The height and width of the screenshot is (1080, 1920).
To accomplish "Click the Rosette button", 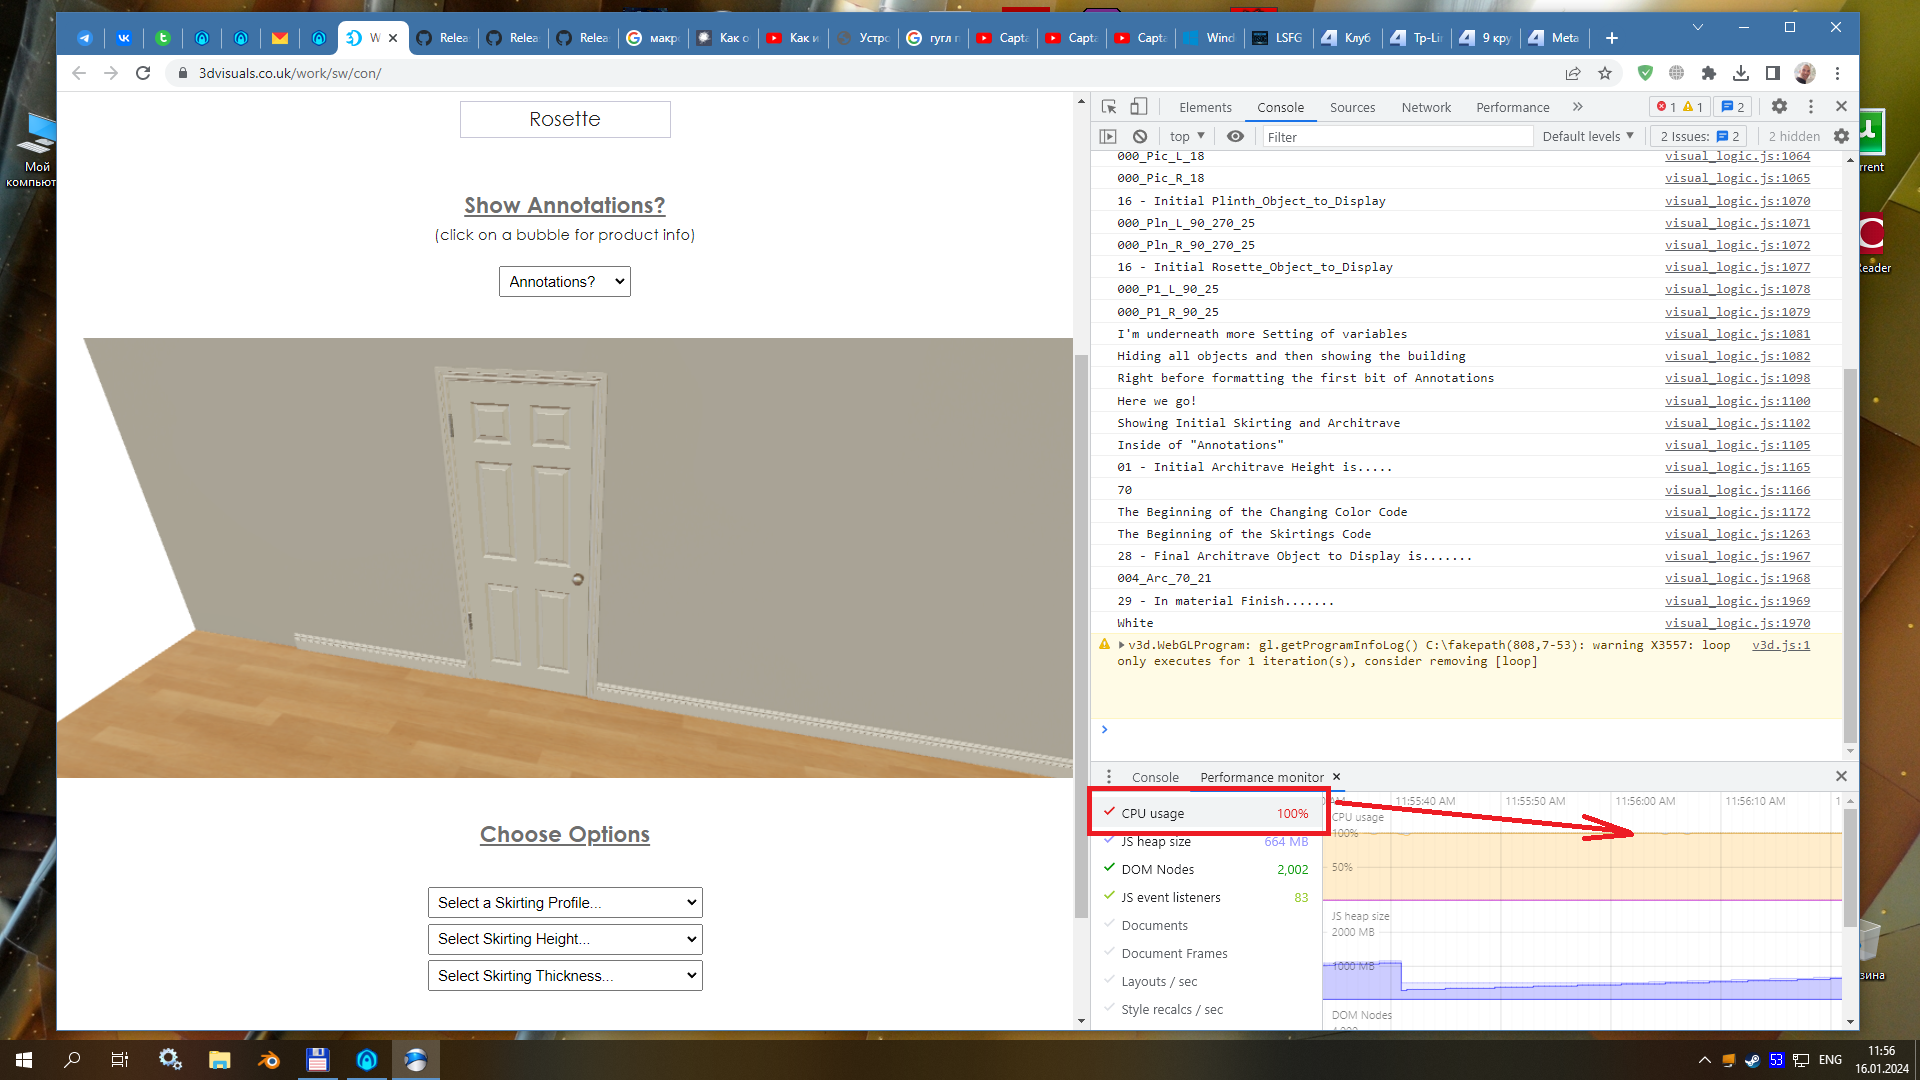I will click(x=565, y=119).
